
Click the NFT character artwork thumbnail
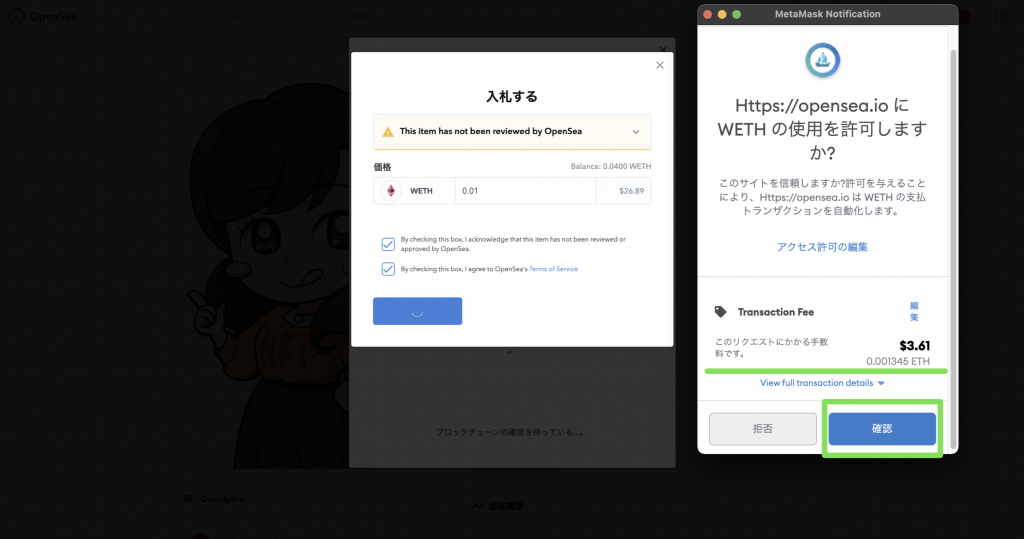269,274
